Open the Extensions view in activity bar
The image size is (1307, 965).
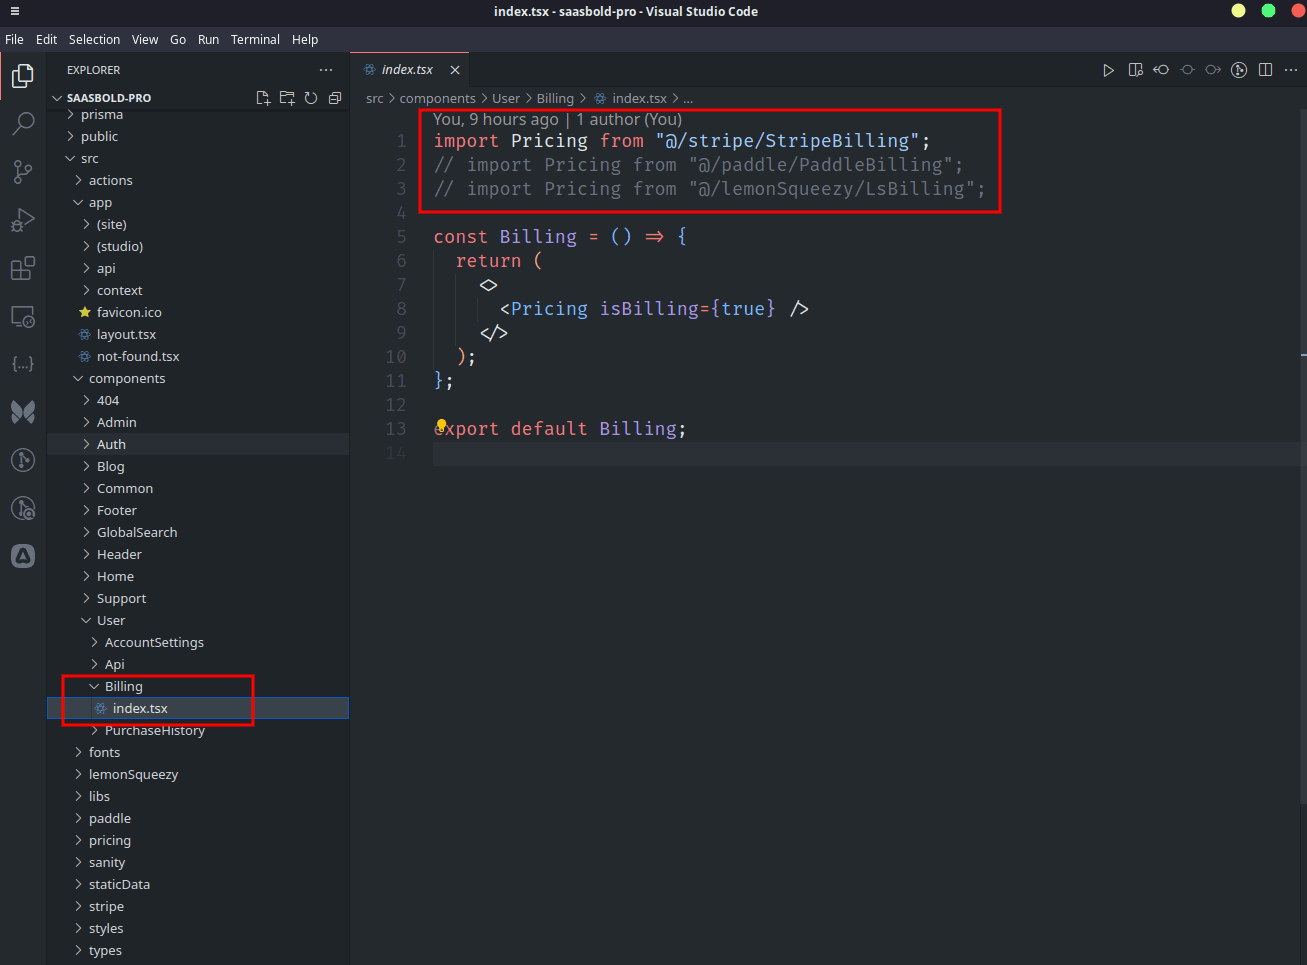coord(22,268)
